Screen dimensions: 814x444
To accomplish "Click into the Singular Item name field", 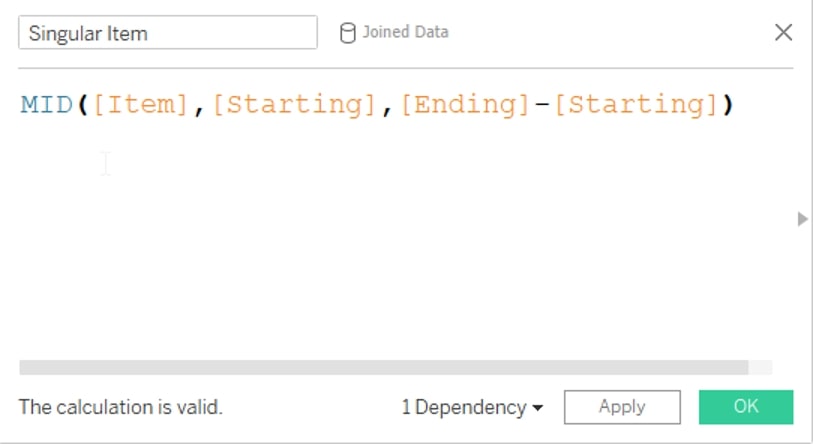I will tap(168, 33).
